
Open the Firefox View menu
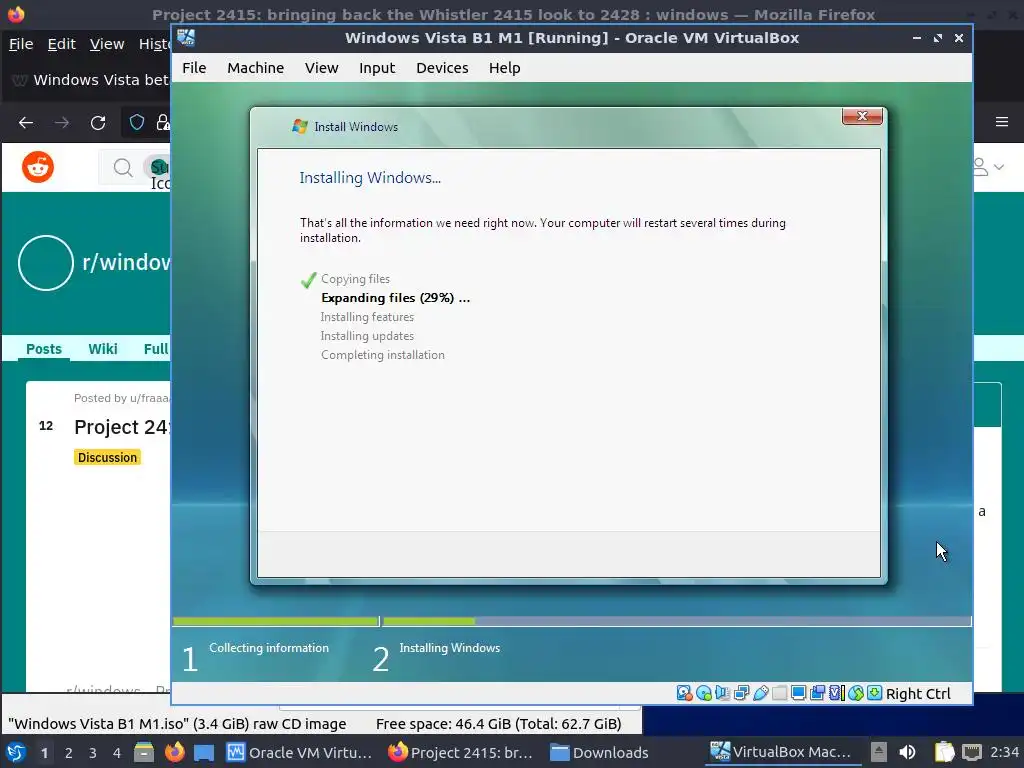click(106, 44)
